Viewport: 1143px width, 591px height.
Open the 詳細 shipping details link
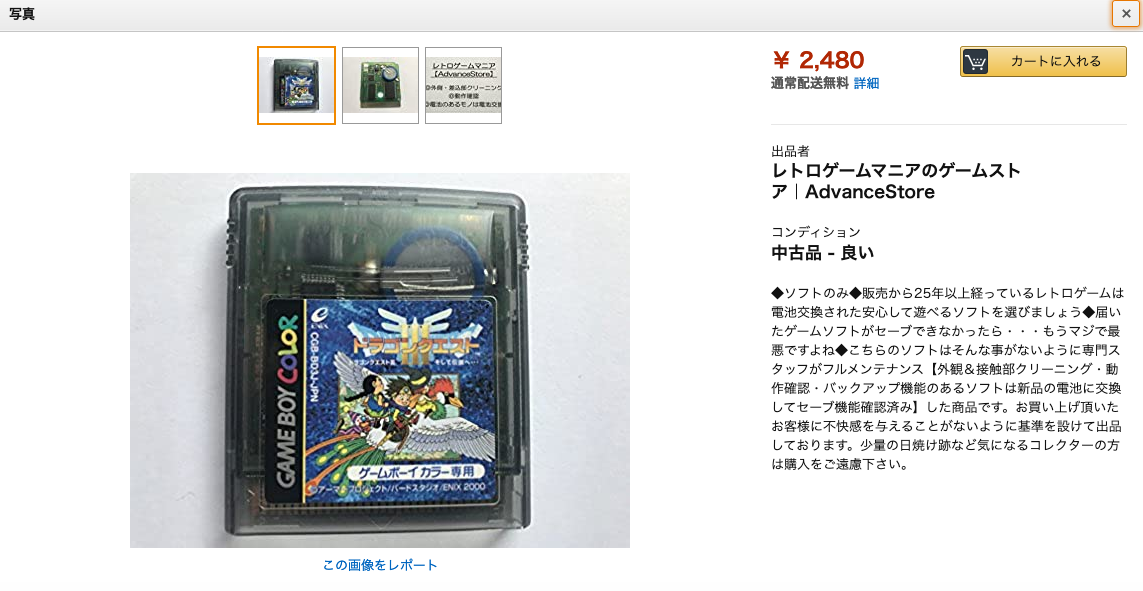coord(866,83)
